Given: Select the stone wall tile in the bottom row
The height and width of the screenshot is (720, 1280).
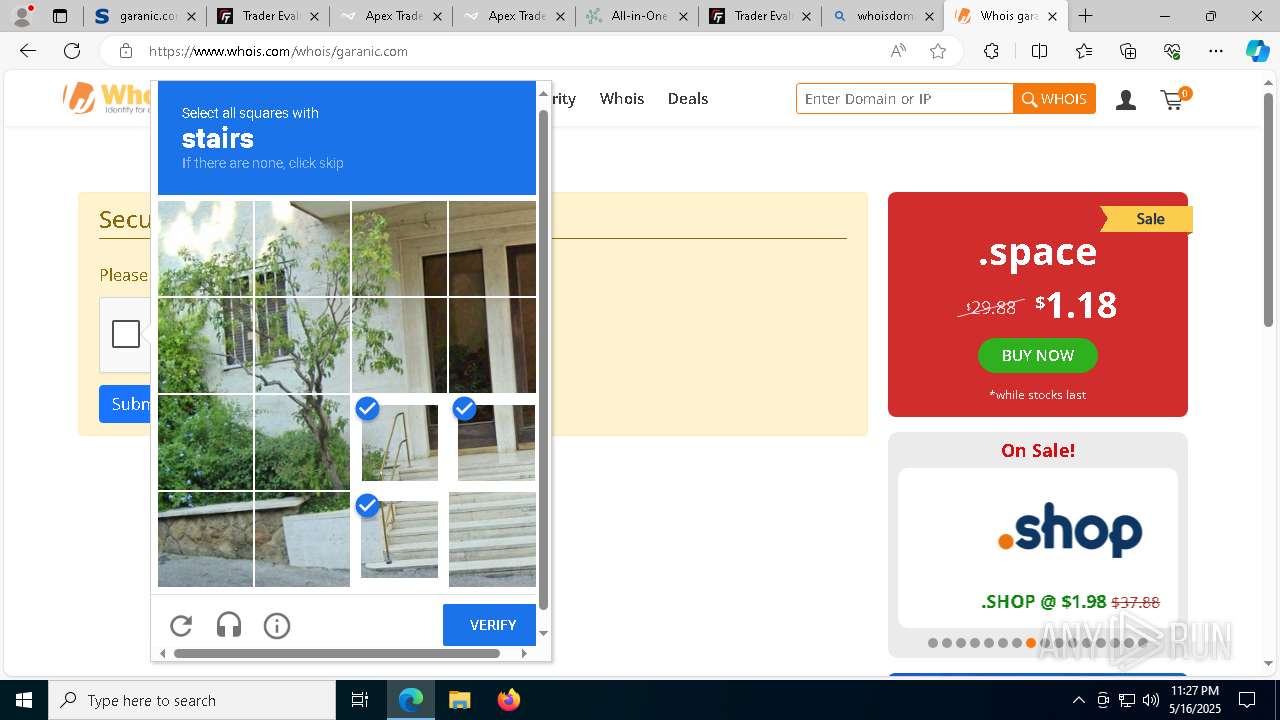Looking at the screenshot, I should 205,539.
